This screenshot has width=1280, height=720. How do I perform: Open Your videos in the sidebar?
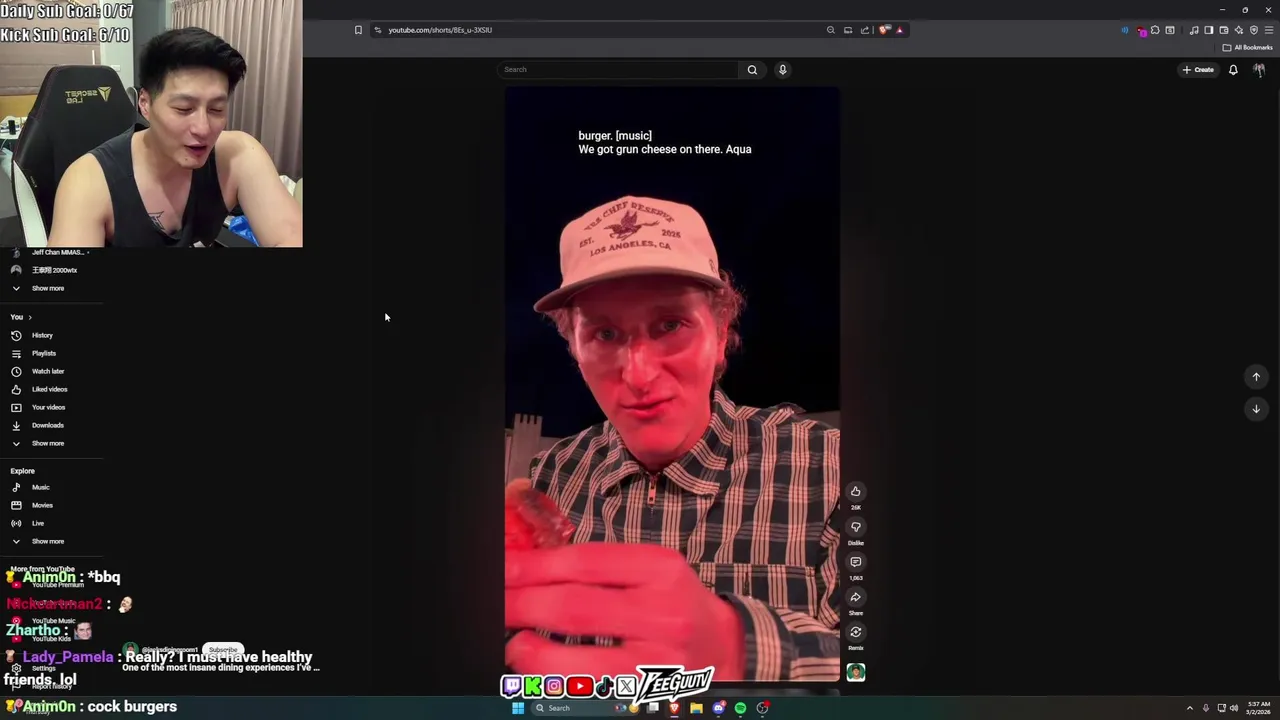coord(50,407)
